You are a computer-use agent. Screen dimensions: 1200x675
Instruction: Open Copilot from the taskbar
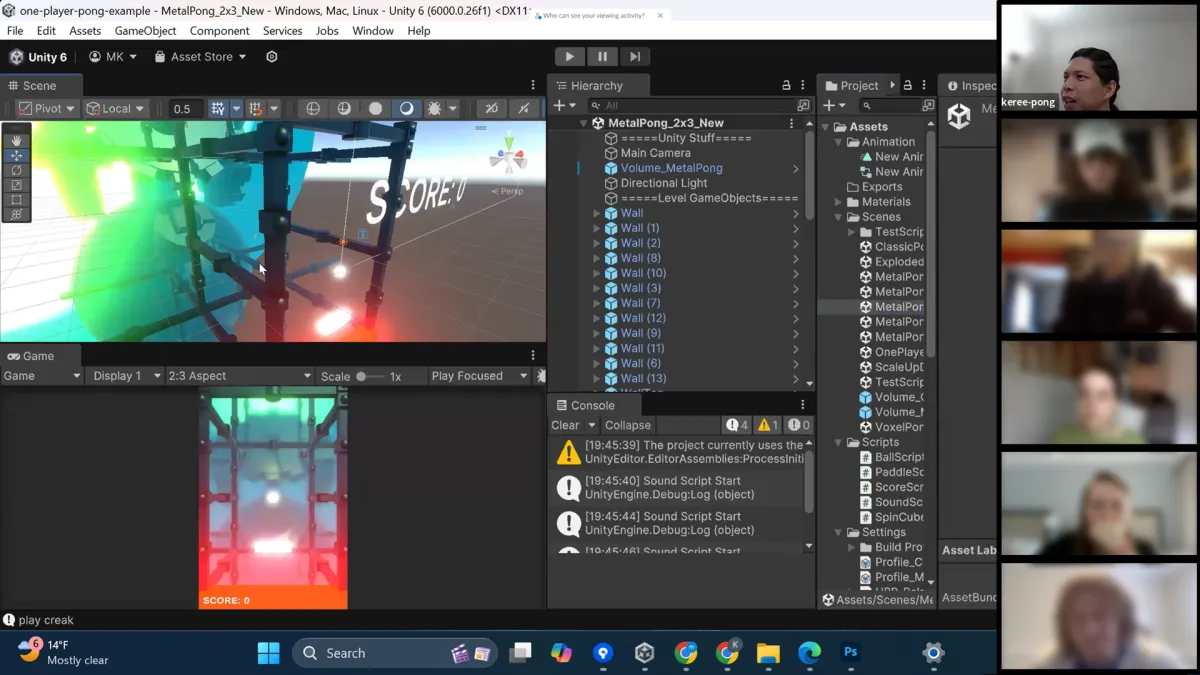(x=561, y=653)
